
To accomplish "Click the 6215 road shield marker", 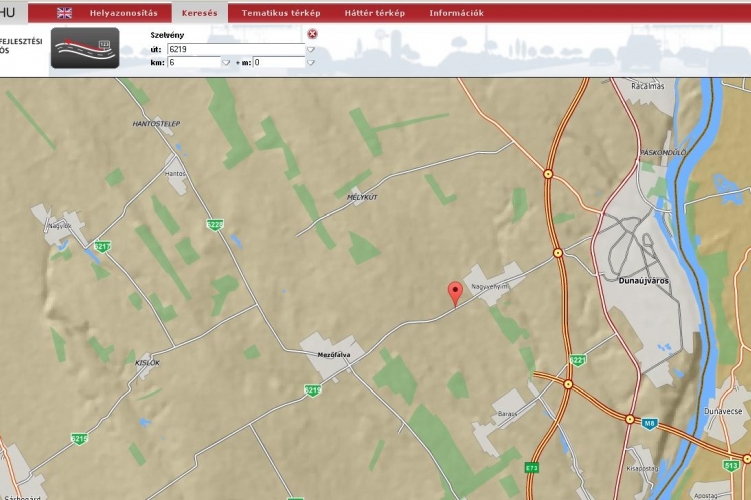I will [79, 438].
